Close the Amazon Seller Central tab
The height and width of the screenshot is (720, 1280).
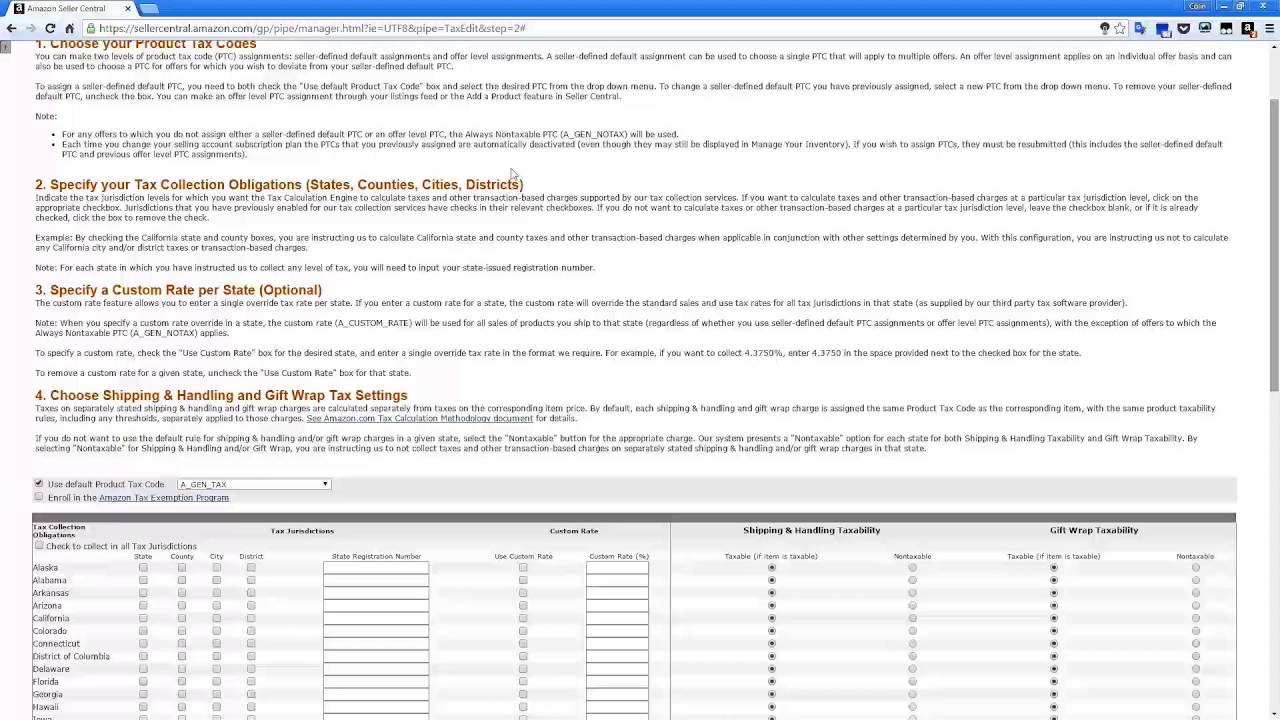point(128,8)
